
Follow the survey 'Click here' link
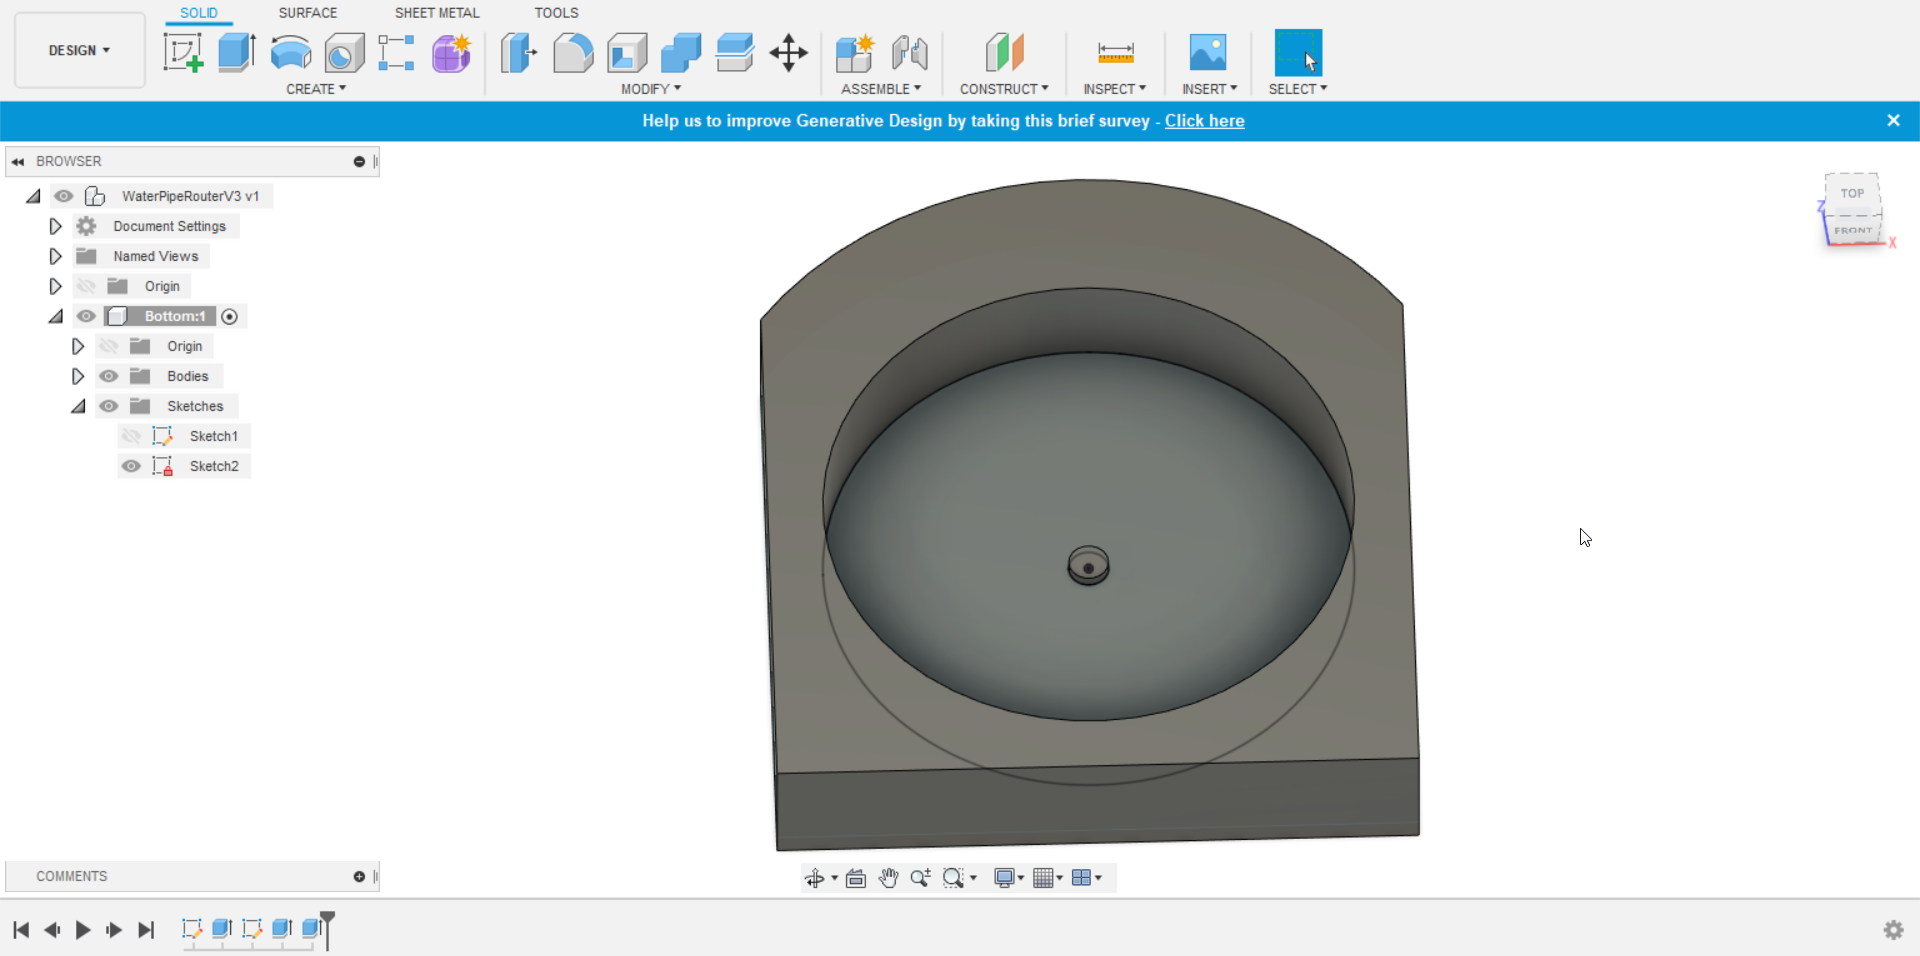1204,121
